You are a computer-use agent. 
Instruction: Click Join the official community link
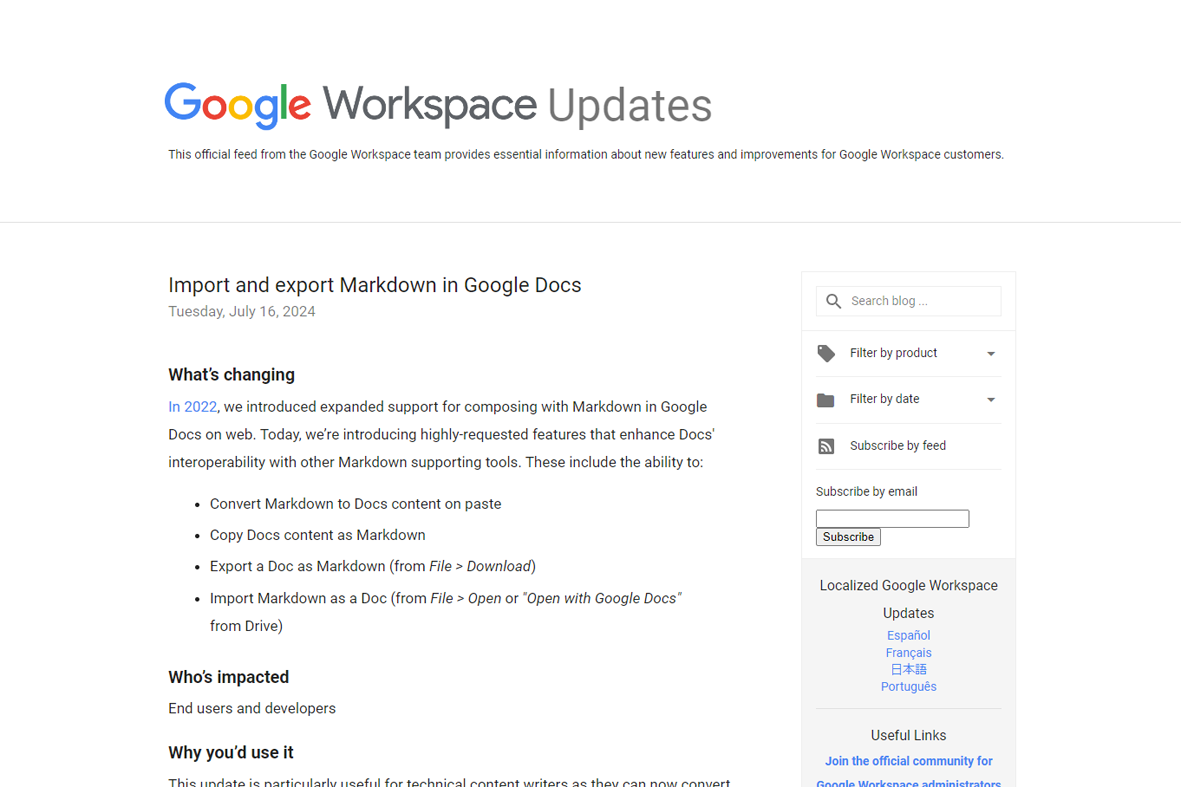pos(908,760)
